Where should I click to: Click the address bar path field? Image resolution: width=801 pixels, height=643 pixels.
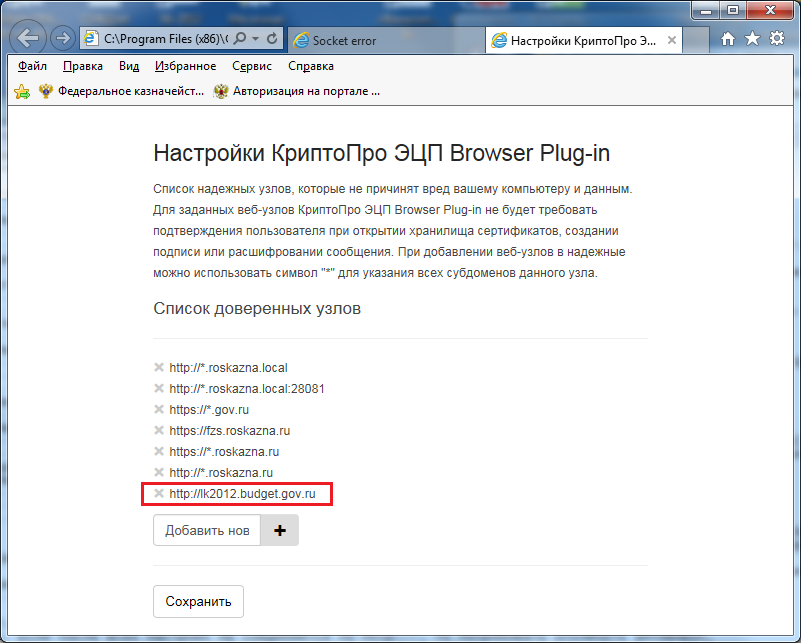pyautogui.click(x=166, y=39)
